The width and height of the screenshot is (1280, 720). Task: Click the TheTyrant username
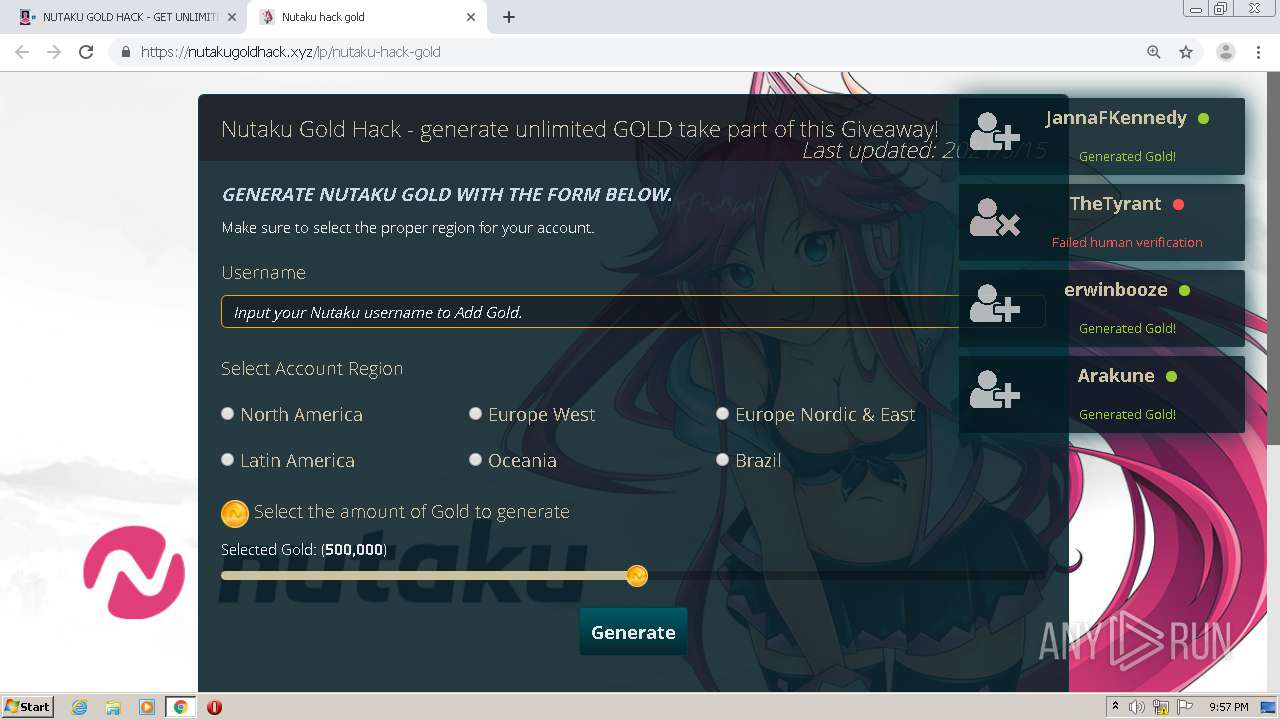(1115, 204)
